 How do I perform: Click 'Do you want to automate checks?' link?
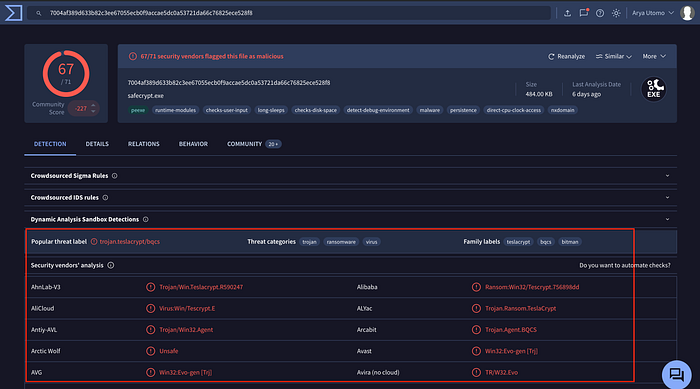click(625, 265)
